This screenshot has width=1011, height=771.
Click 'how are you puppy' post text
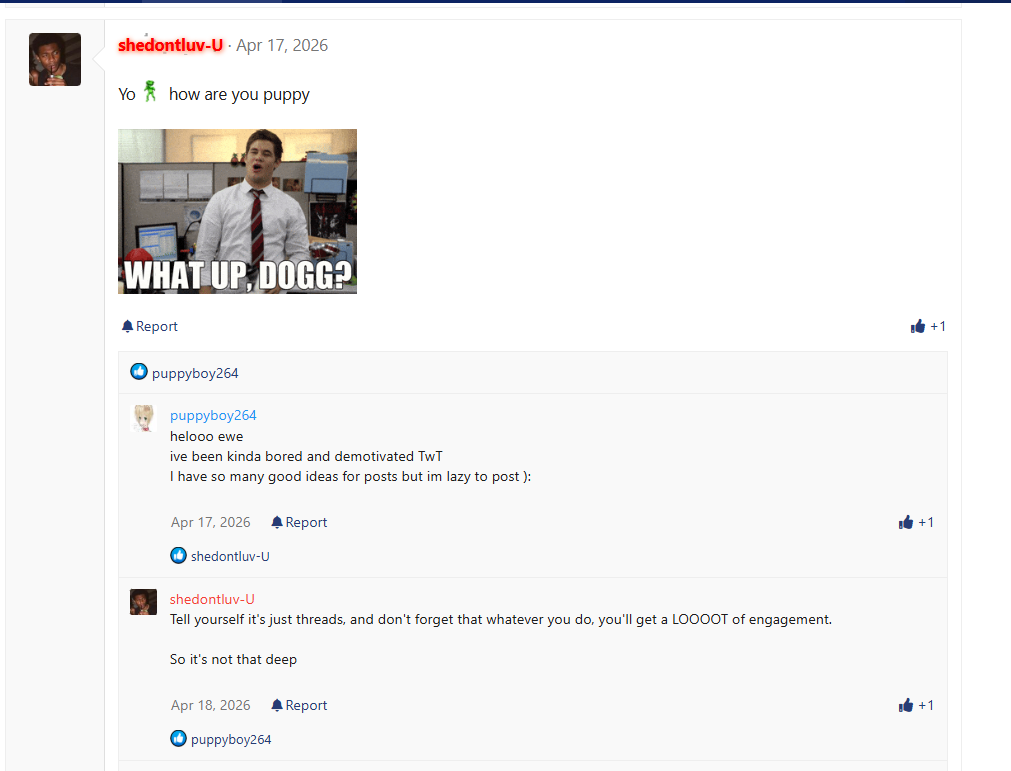(239, 95)
